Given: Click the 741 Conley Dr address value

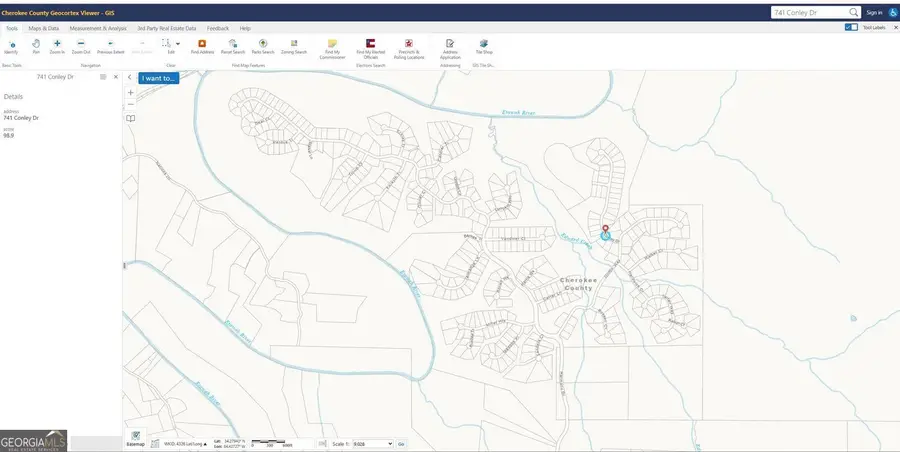Looking at the screenshot, I should (21, 118).
